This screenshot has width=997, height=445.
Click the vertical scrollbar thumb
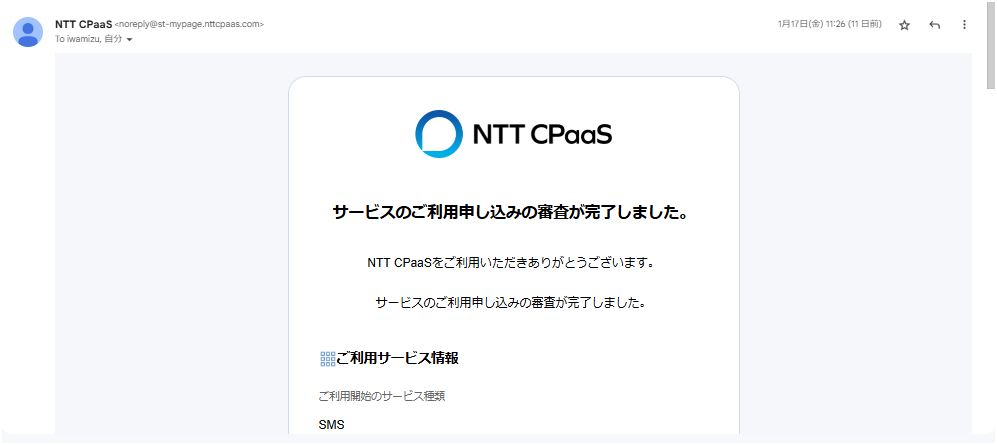(991, 44)
